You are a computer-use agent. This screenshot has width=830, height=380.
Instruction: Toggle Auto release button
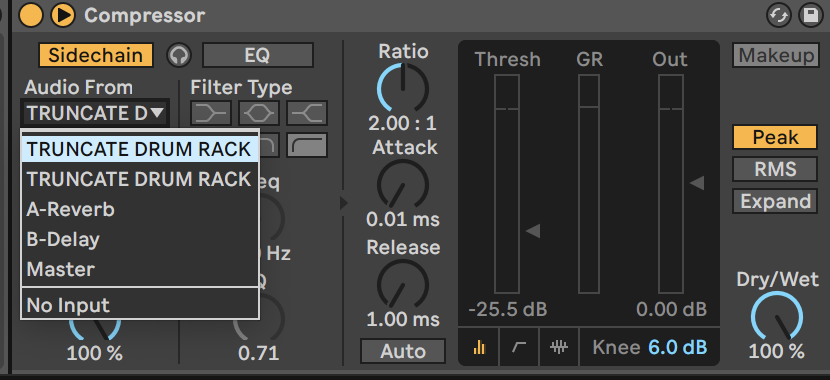403,351
